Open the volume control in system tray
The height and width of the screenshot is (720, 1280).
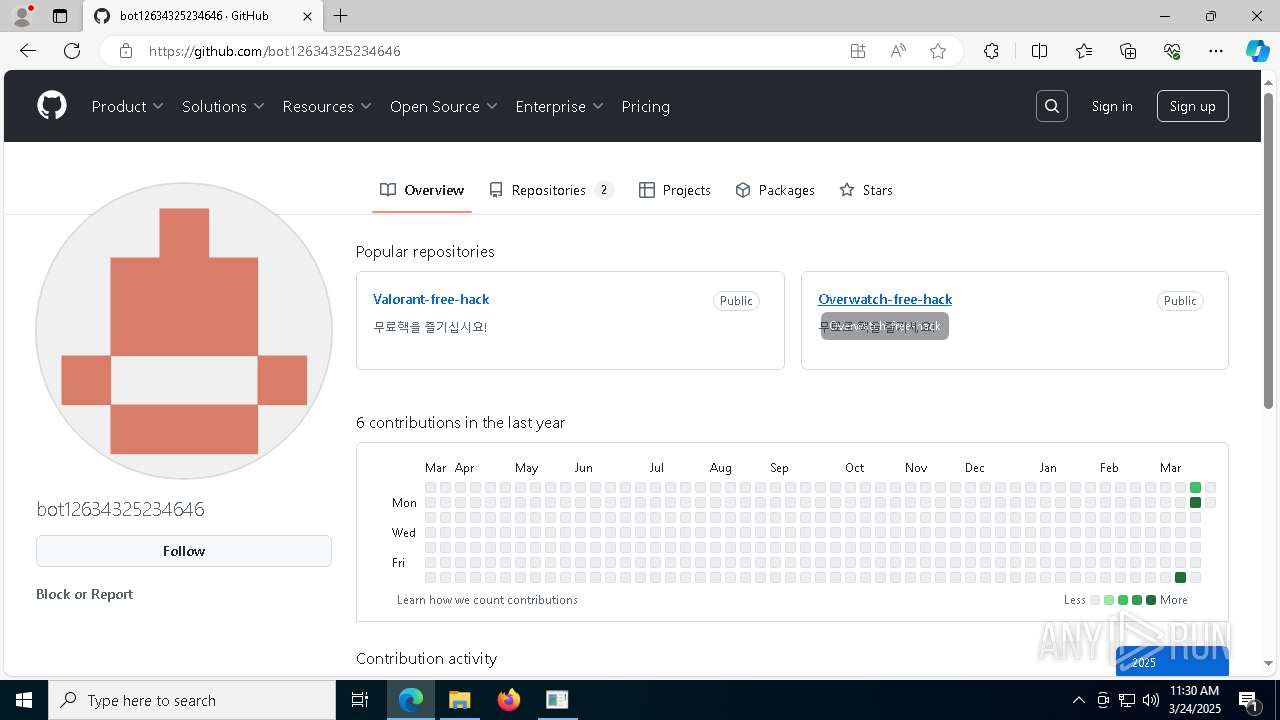[x=1150, y=700]
